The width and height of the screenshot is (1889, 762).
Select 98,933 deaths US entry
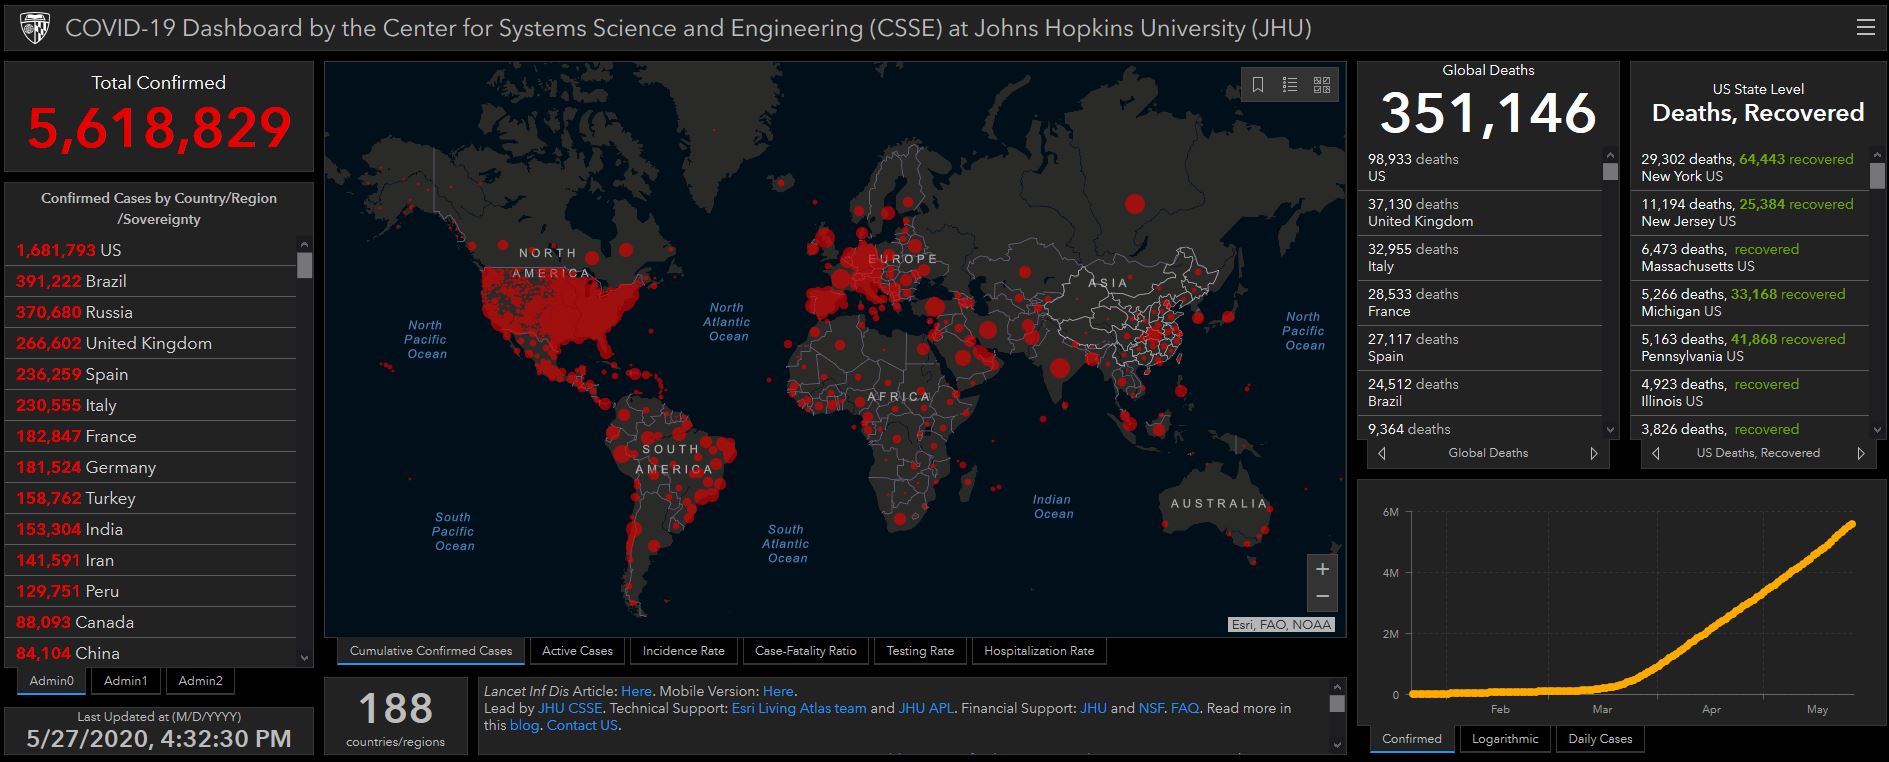click(x=1484, y=168)
